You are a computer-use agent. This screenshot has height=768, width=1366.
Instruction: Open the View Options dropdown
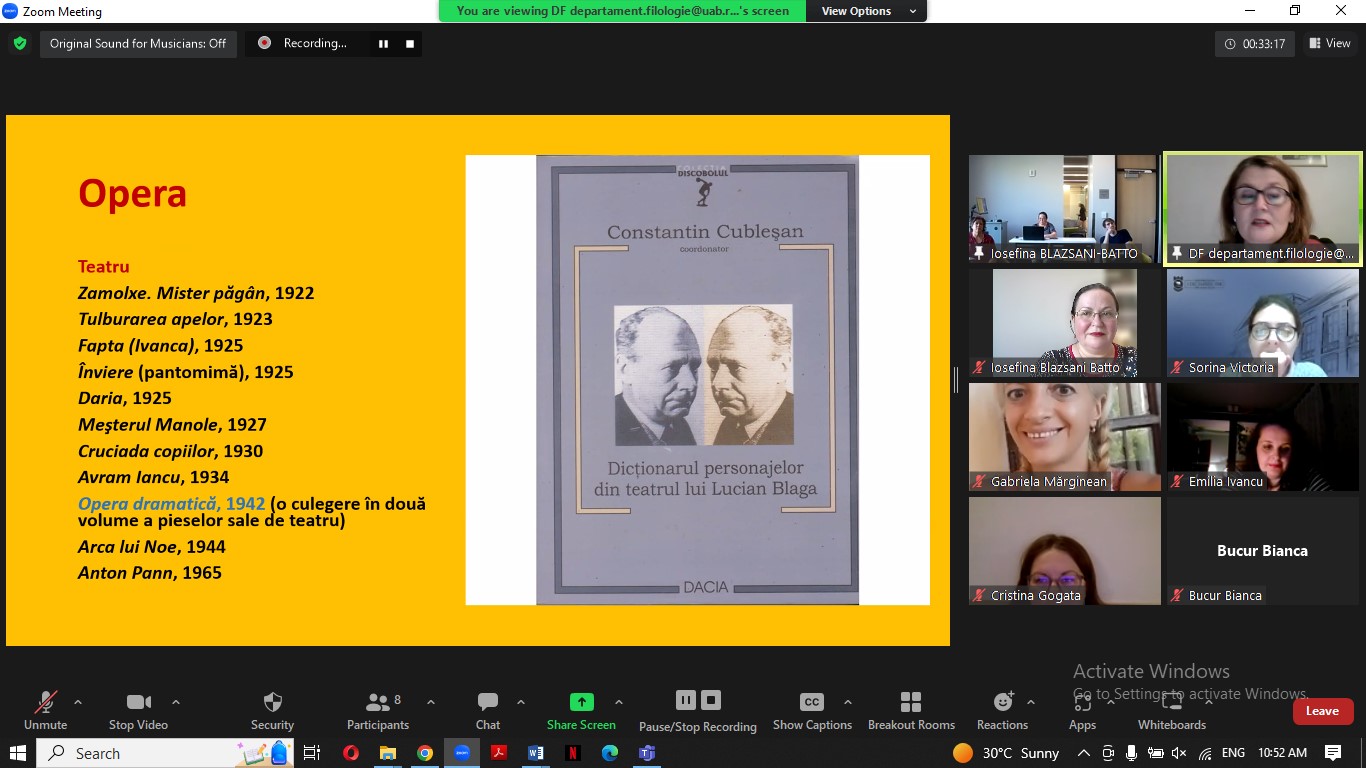pos(866,11)
